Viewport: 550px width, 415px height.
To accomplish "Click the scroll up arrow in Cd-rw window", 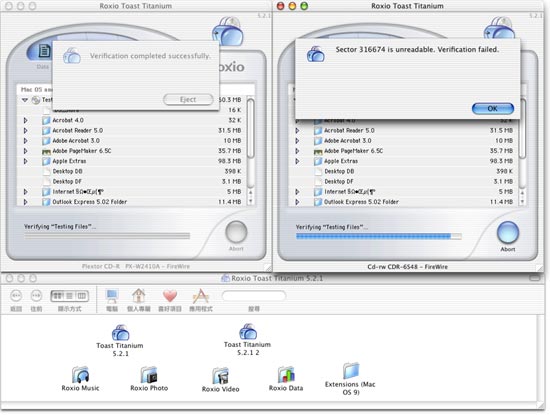I will (x=522, y=193).
